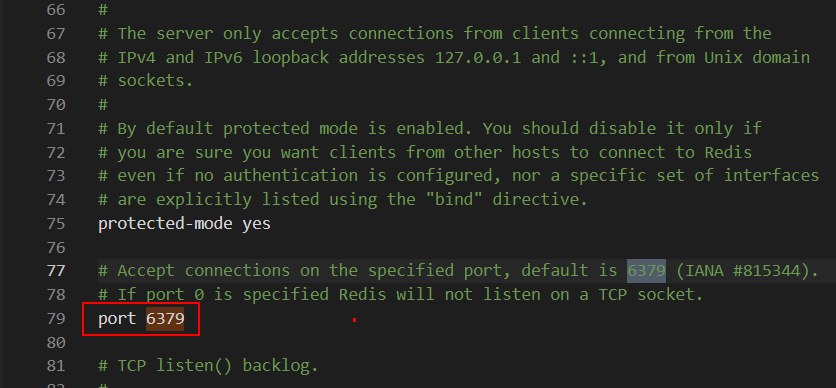Click line number 75 in gutter

[x=56, y=223]
